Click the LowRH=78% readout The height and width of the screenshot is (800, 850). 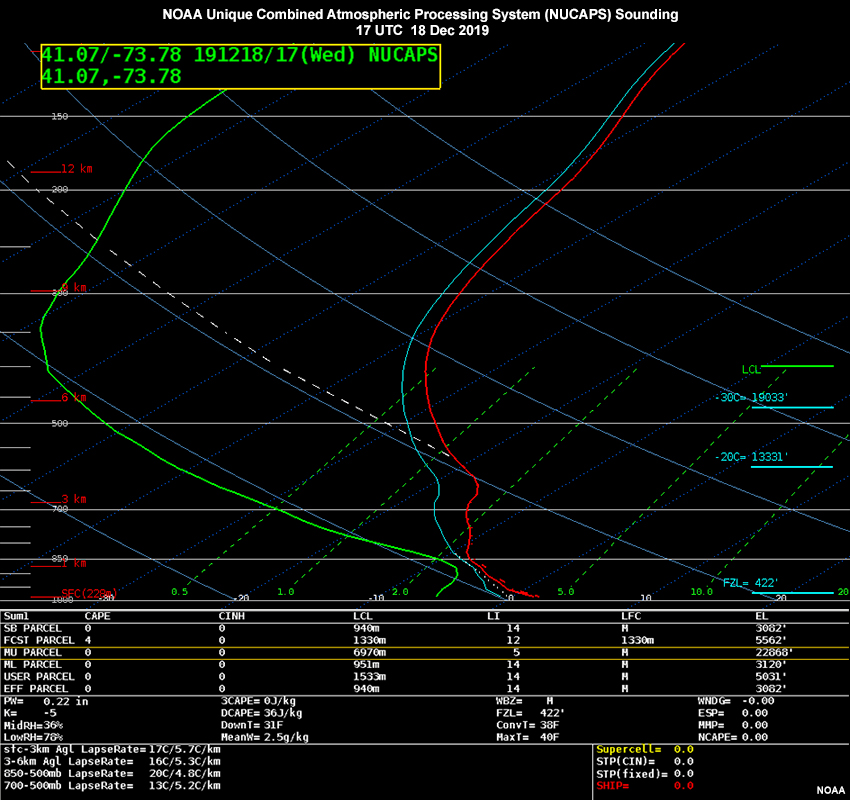click(x=34, y=737)
